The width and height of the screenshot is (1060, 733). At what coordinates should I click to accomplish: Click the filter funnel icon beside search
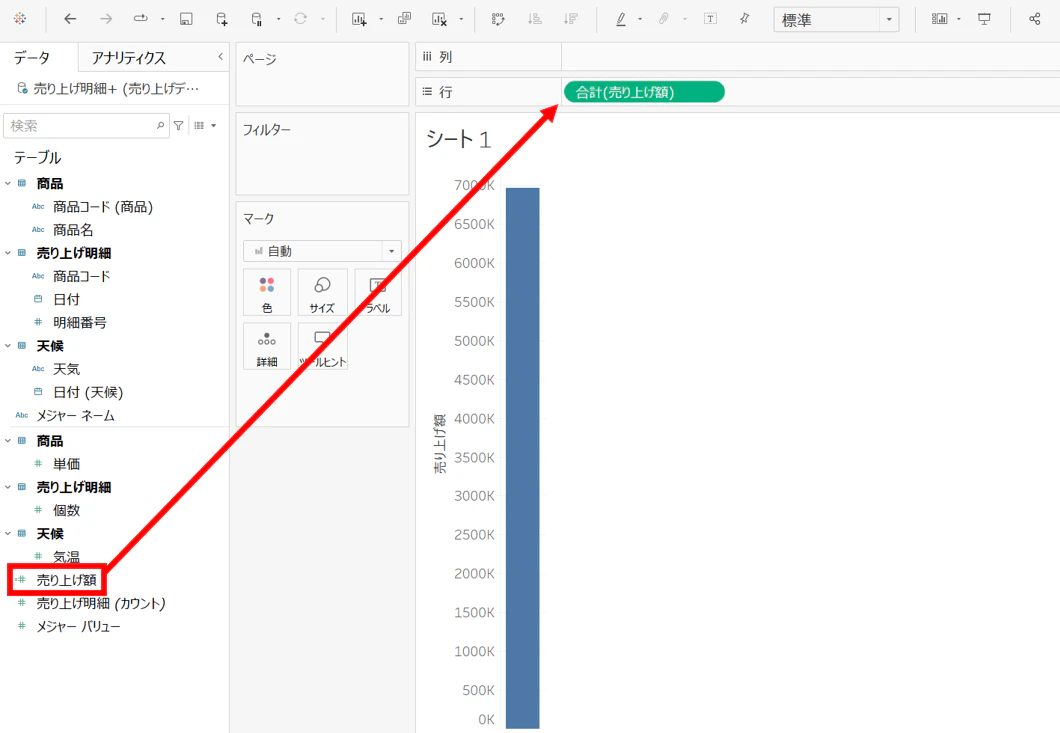[x=178, y=125]
